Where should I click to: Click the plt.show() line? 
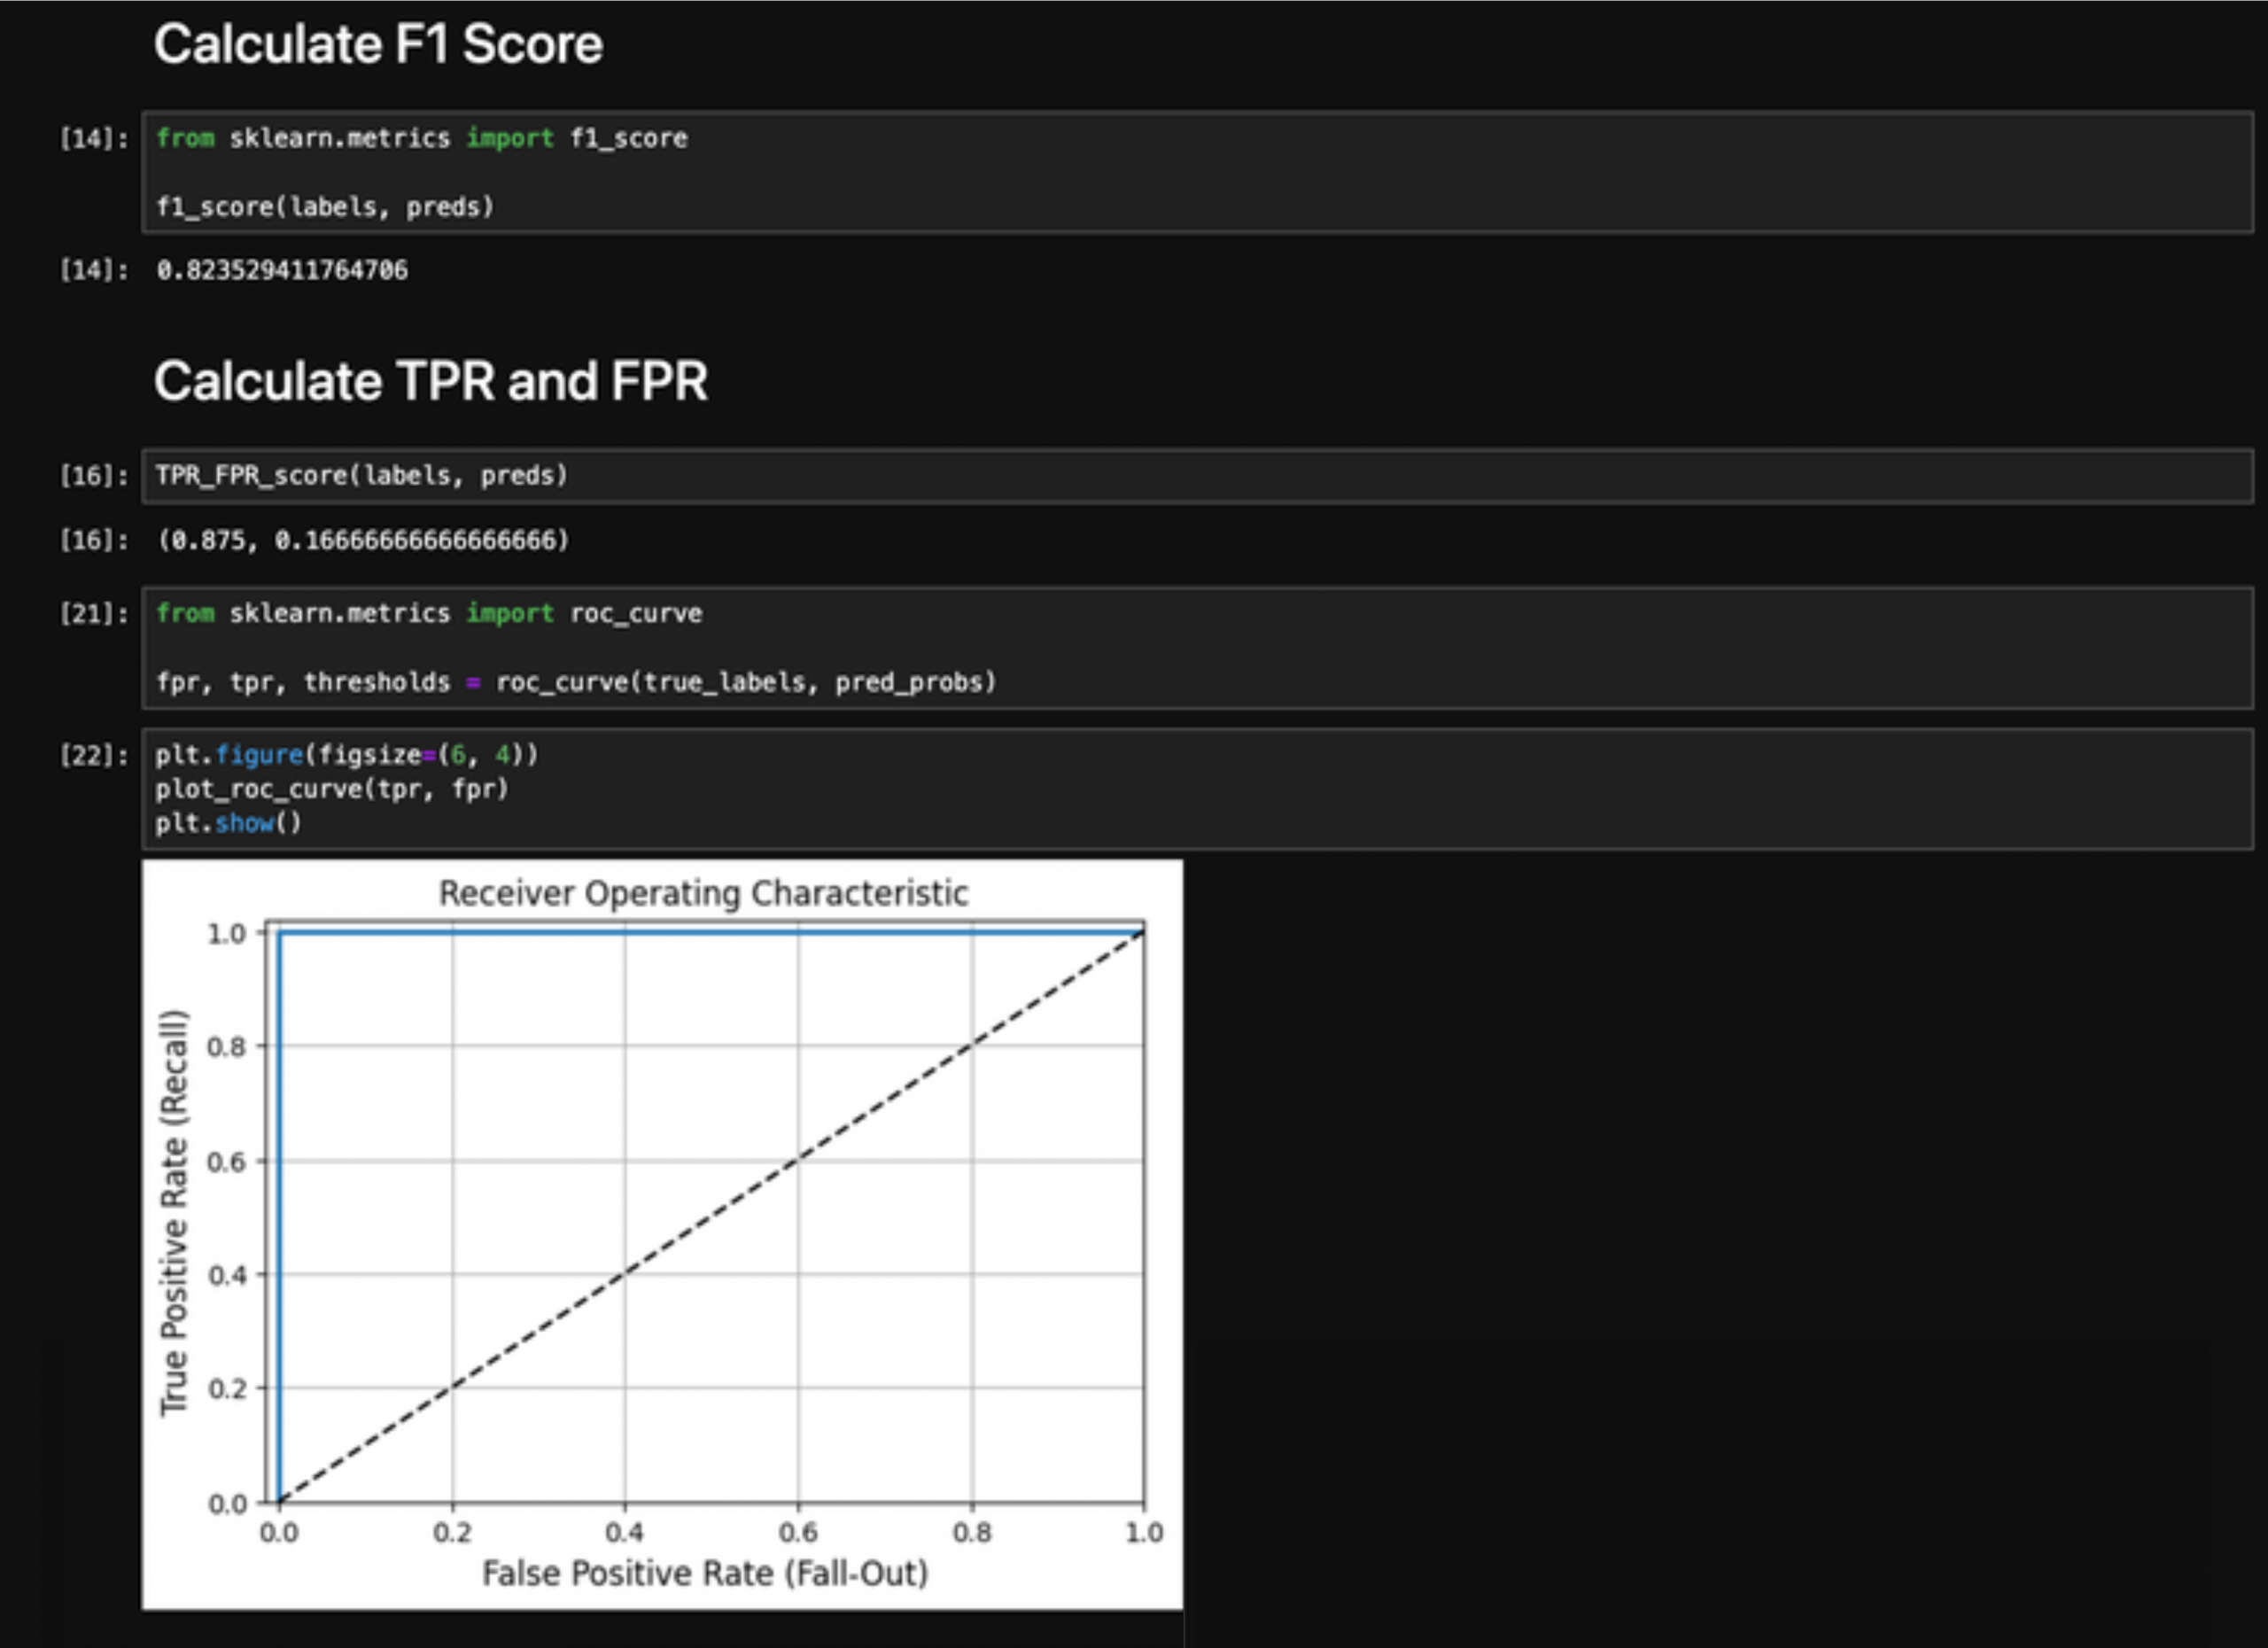click(x=228, y=823)
